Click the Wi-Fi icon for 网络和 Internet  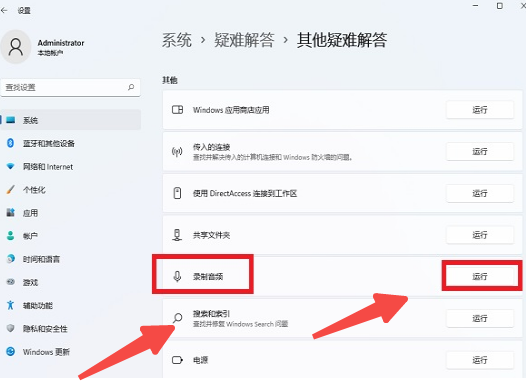[10, 166]
